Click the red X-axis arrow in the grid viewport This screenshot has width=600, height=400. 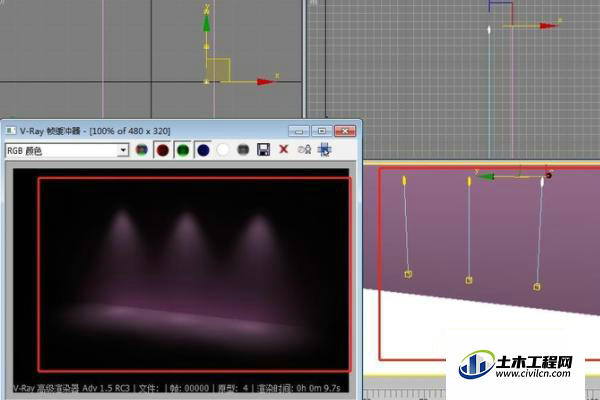548,26
